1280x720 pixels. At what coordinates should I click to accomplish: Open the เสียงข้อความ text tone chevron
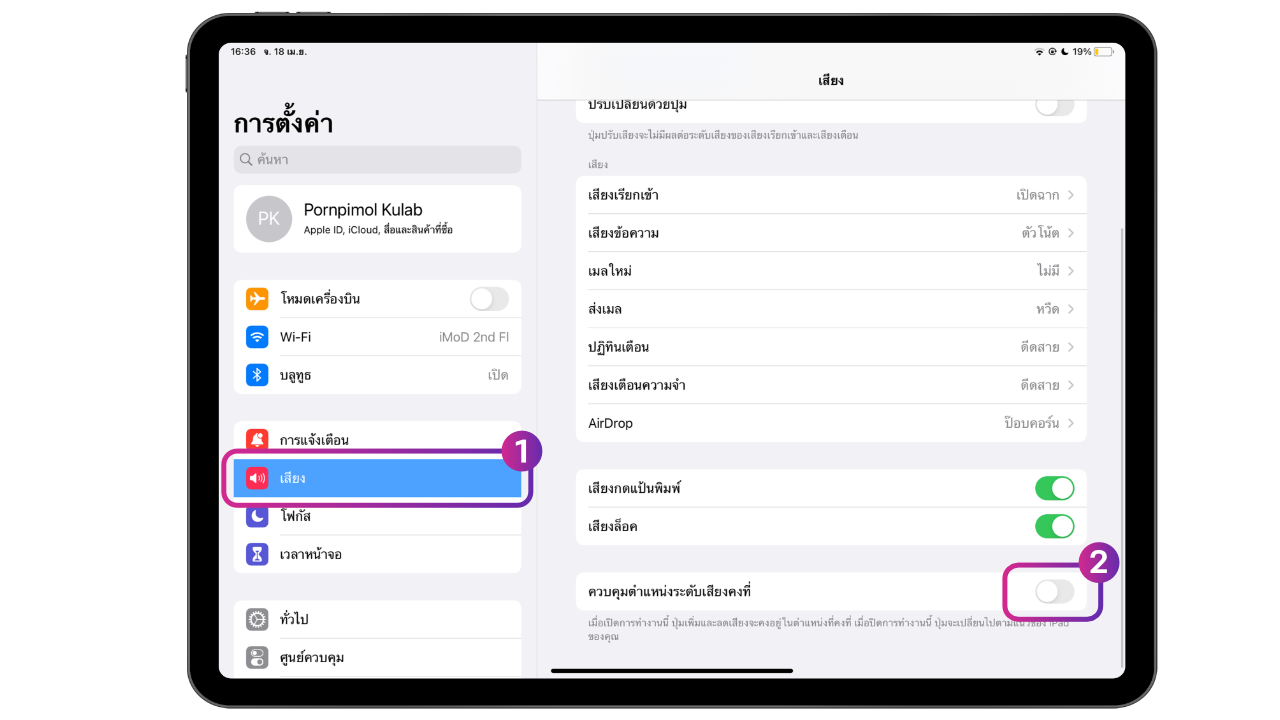(1070, 233)
